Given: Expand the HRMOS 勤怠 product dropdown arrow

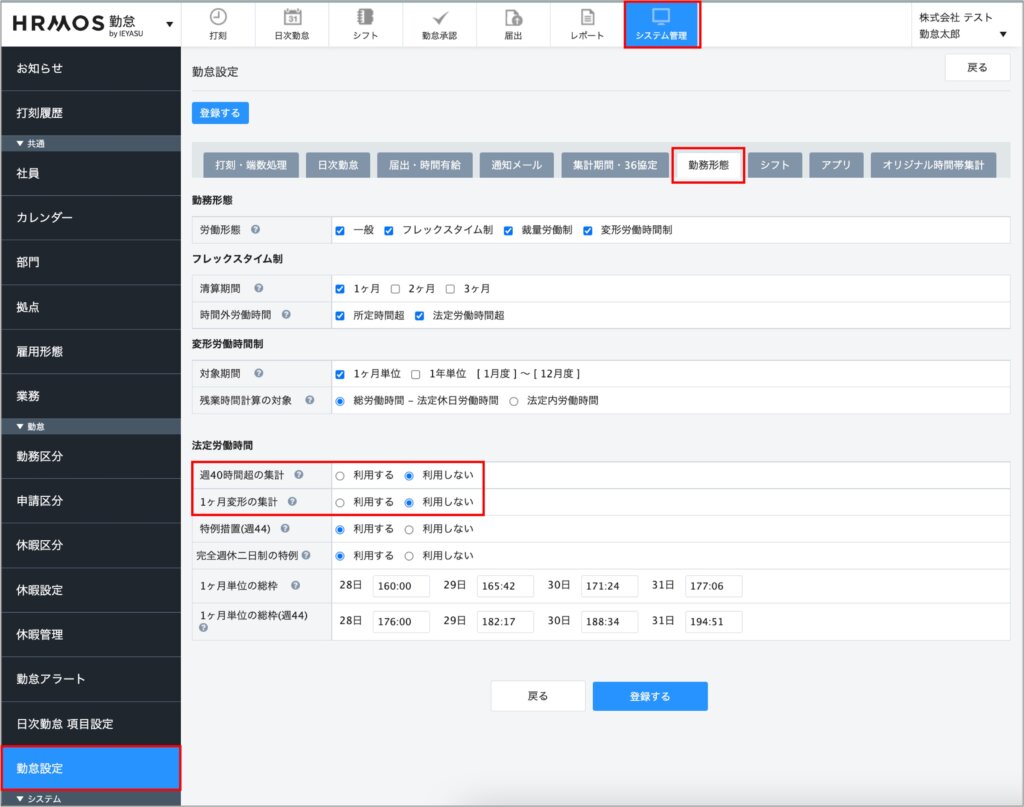Looking at the screenshot, I should 169,24.
